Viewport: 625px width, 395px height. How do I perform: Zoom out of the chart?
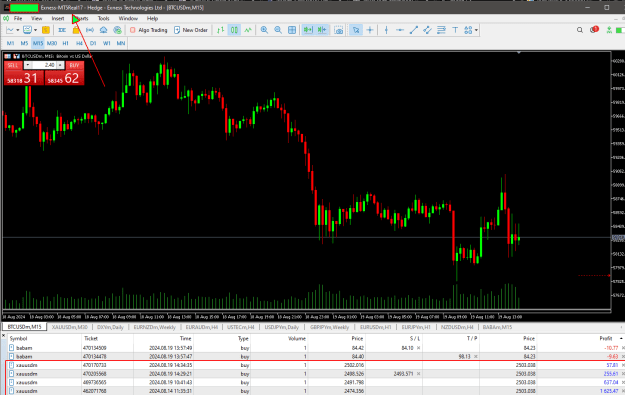click(278, 30)
